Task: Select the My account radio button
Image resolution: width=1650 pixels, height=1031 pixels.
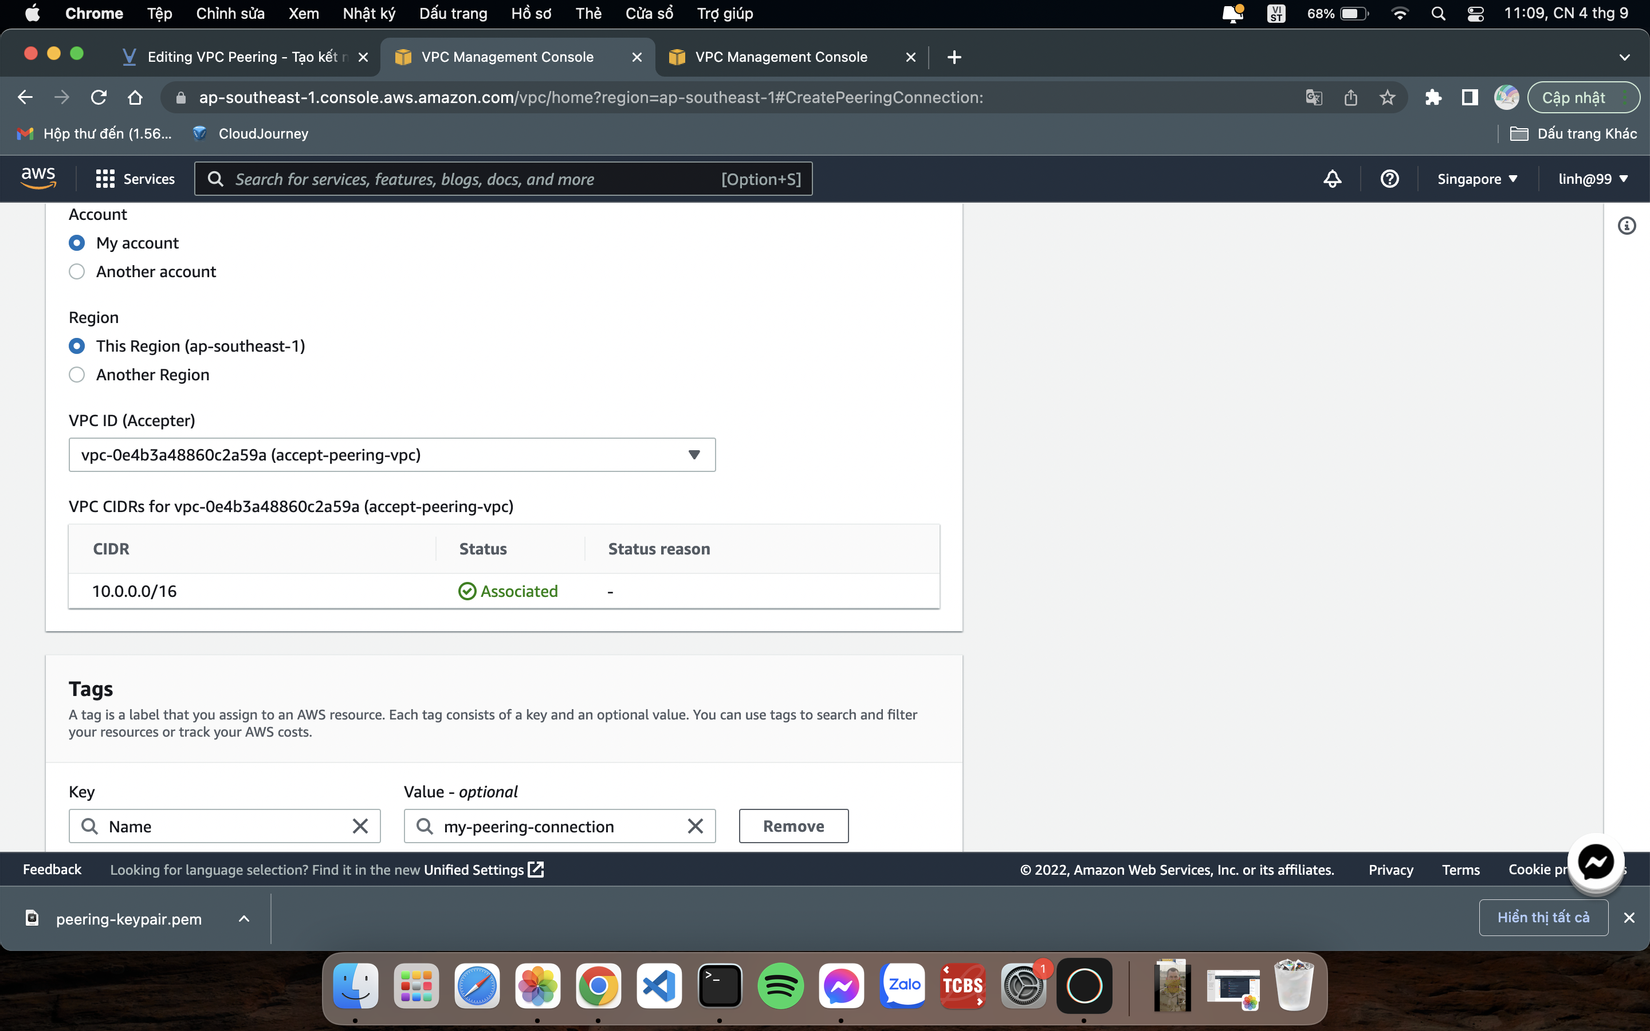Action: coord(77,243)
